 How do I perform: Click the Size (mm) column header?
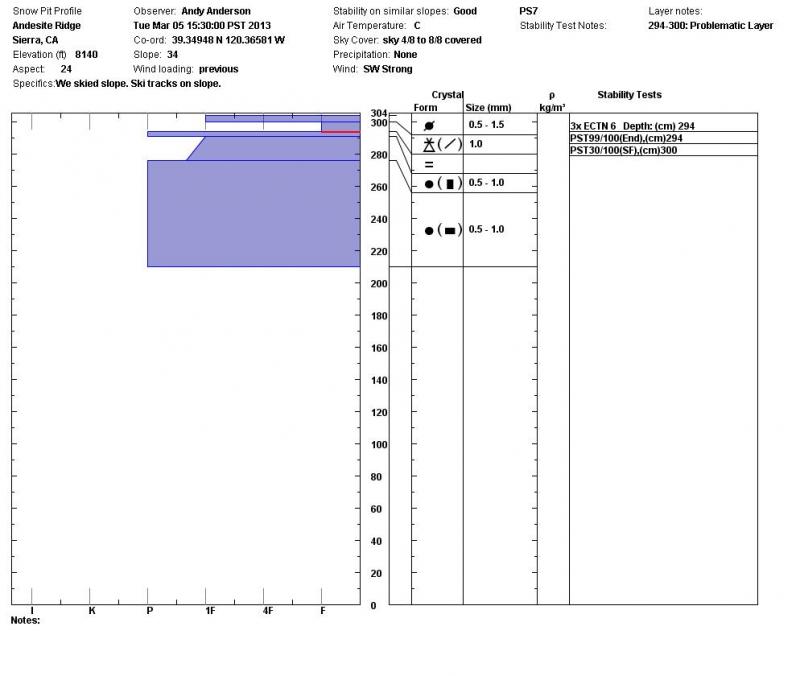pyautogui.click(x=488, y=107)
